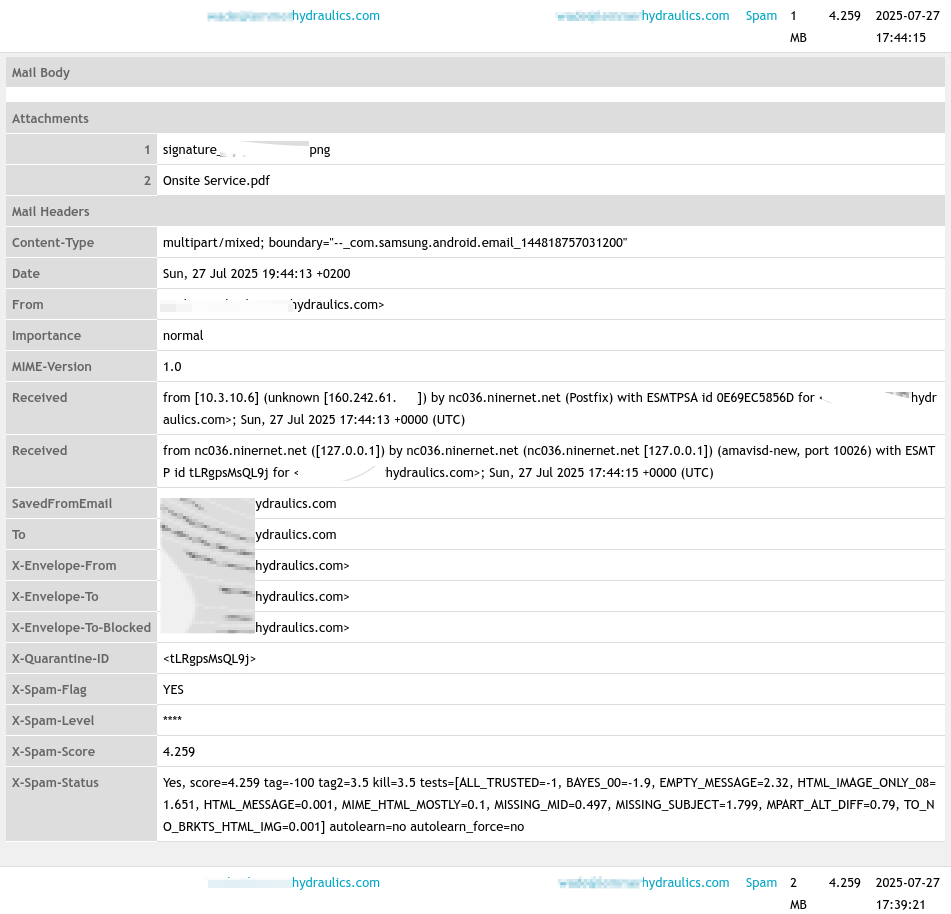
Task: Click the "X-Envelope-To" header label
Action: pyautogui.click(x=55, y=596)
